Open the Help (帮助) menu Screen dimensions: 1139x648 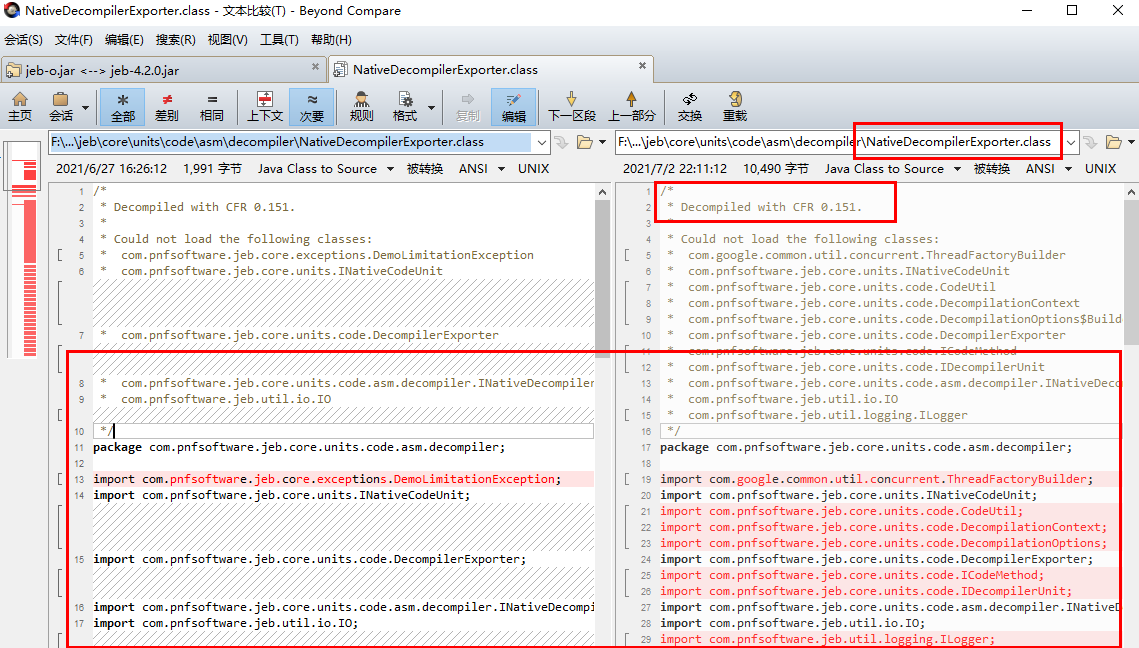coord(331,40)
